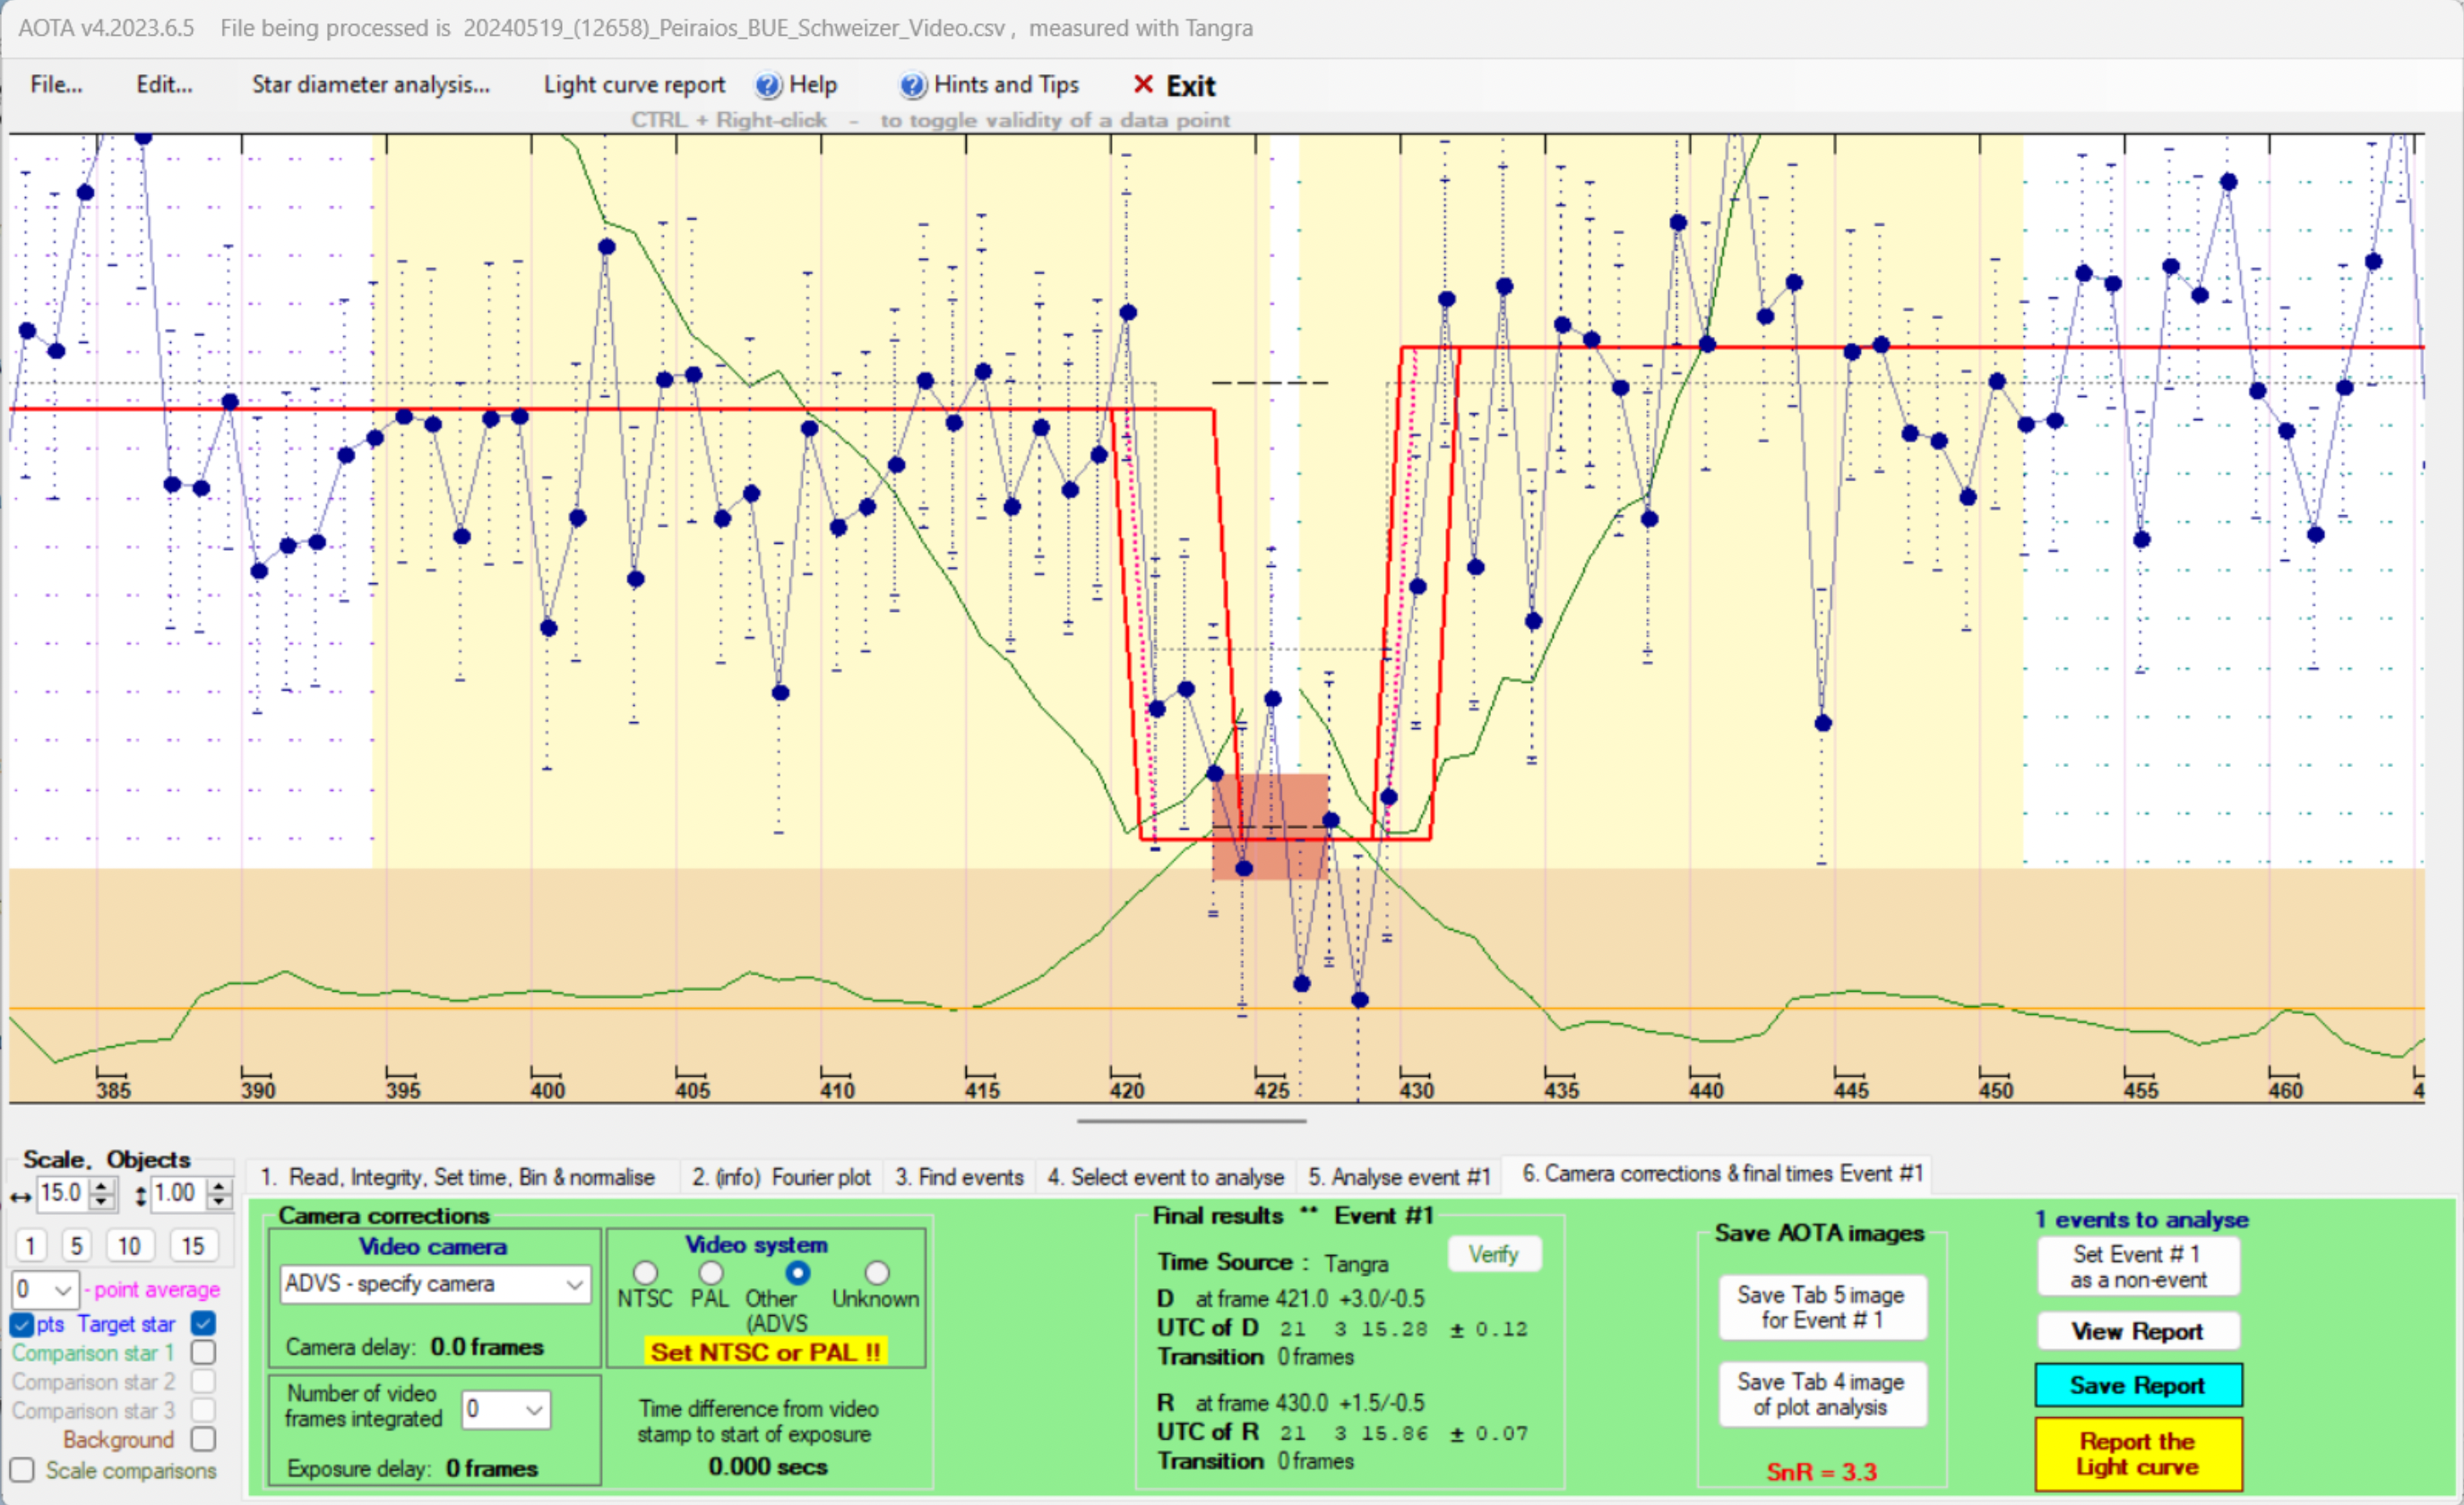Increase horizontal scale with up arrow
The image size is (2464, 1505).
tap(102, 1186)
